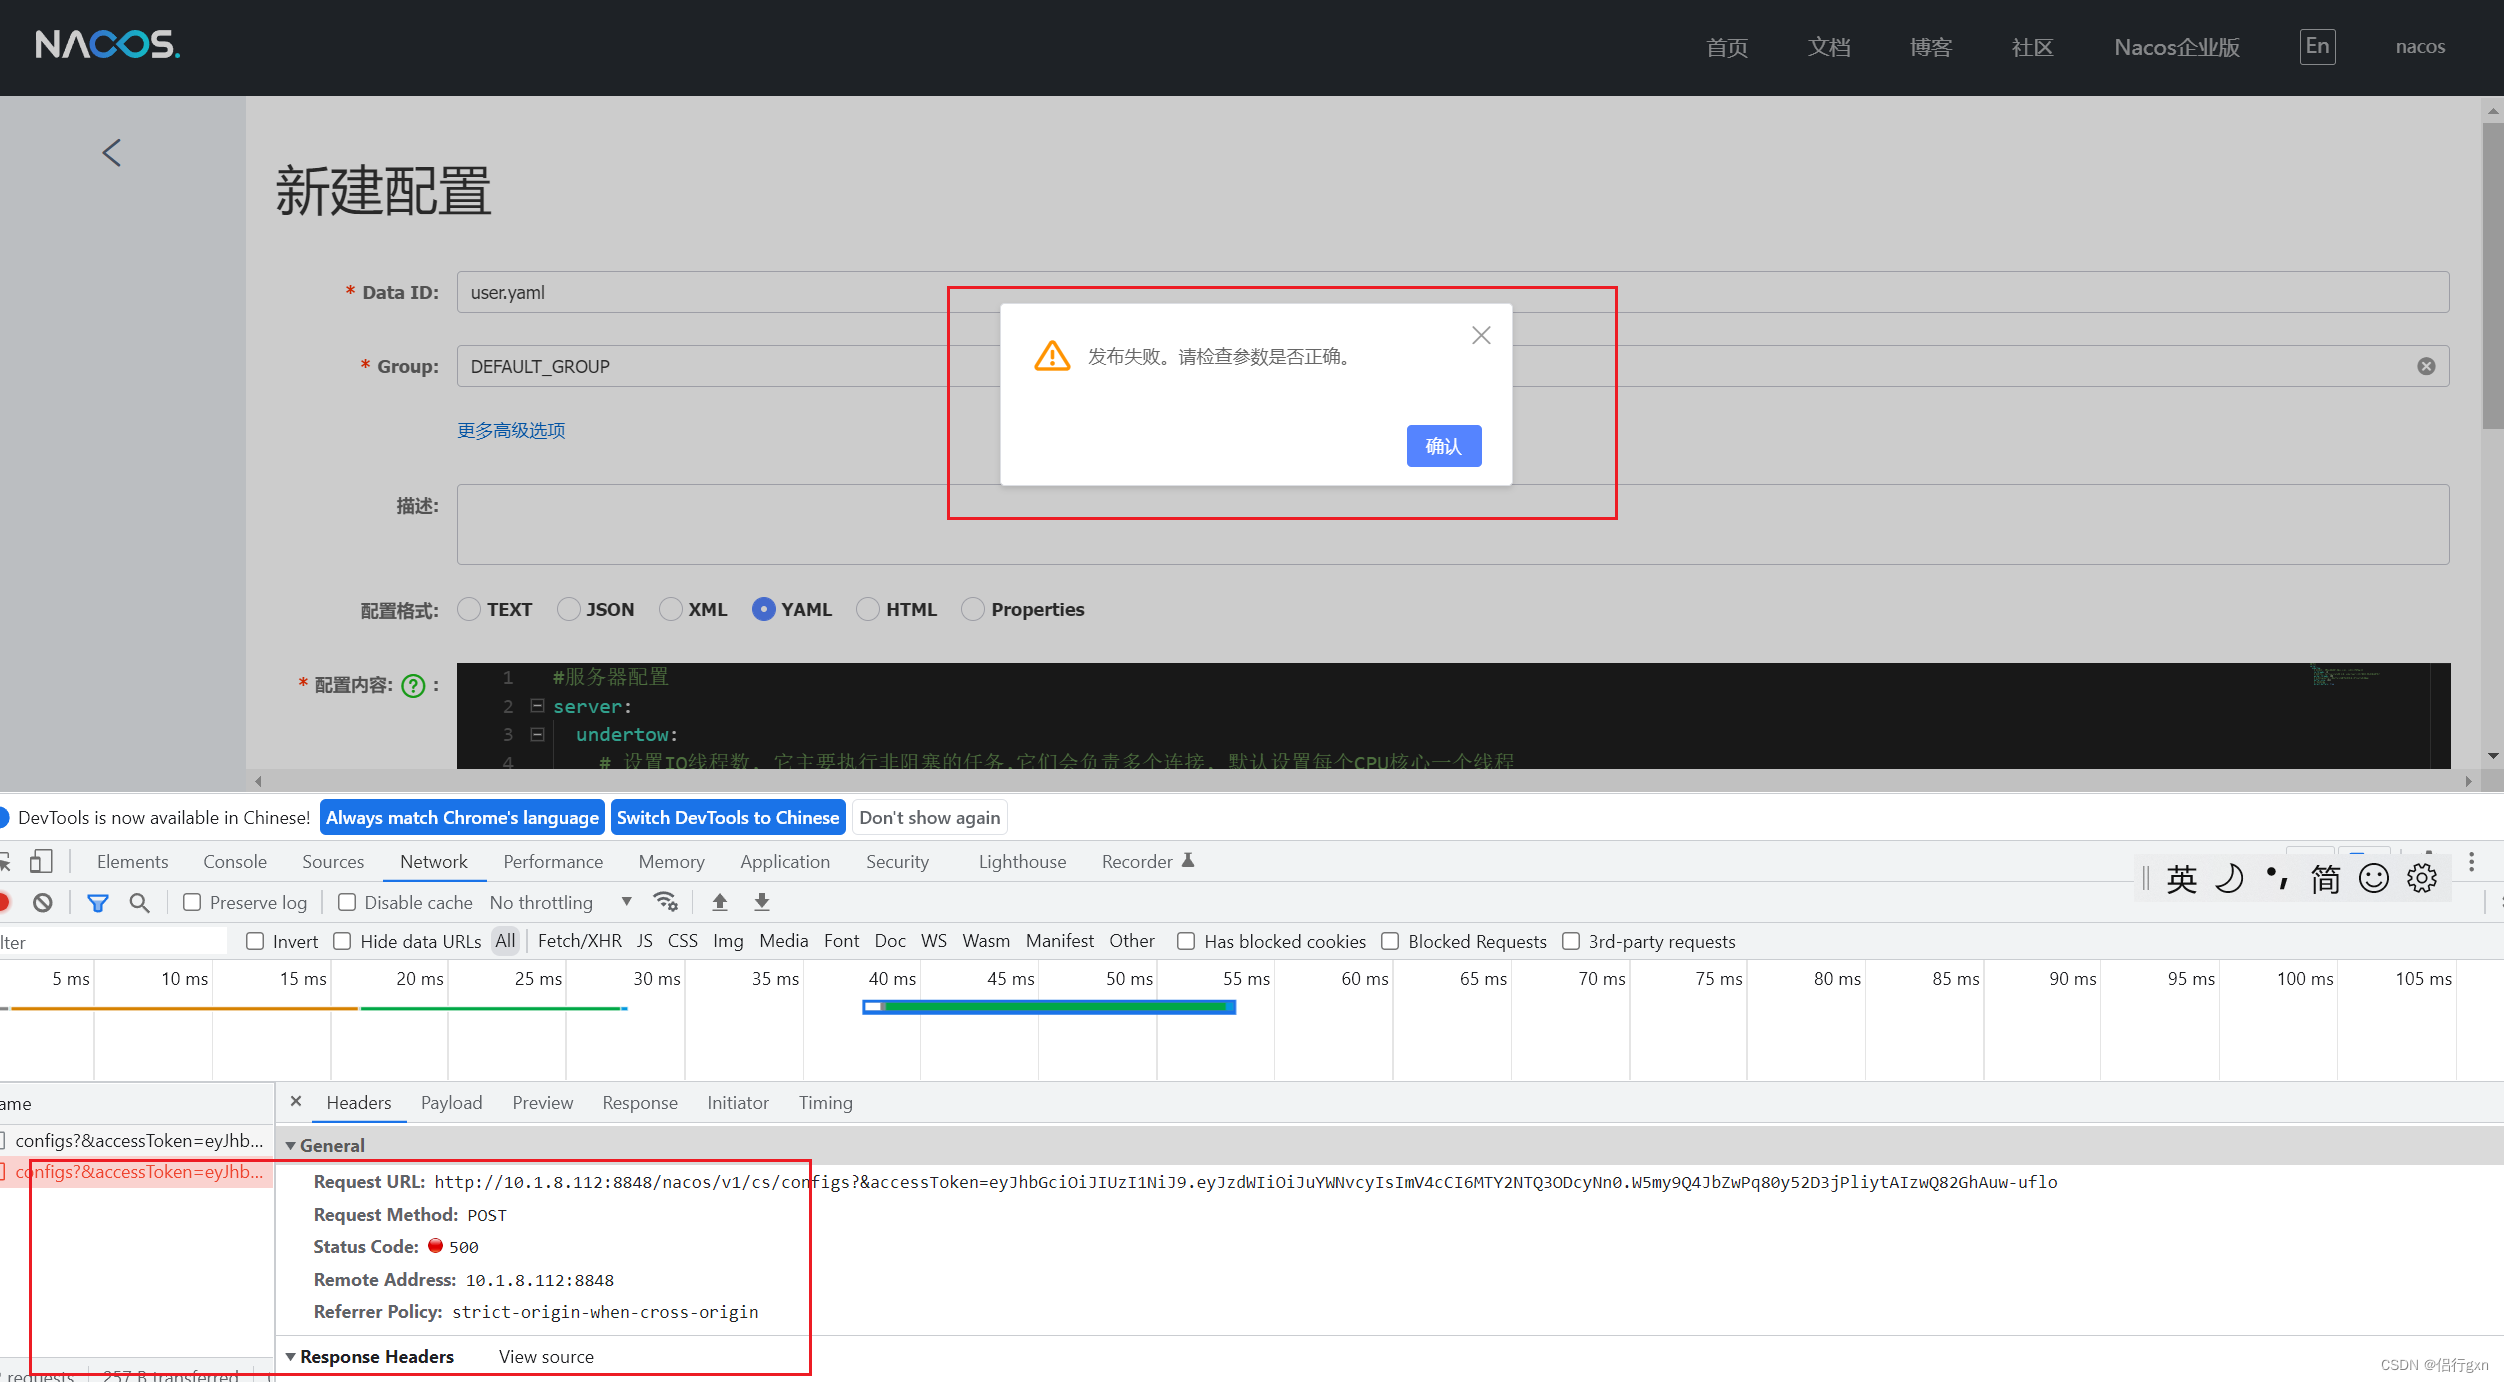Select the JSON configuration format radio button
This screenshot has height=1382, width=2504.
click(569, 609)
